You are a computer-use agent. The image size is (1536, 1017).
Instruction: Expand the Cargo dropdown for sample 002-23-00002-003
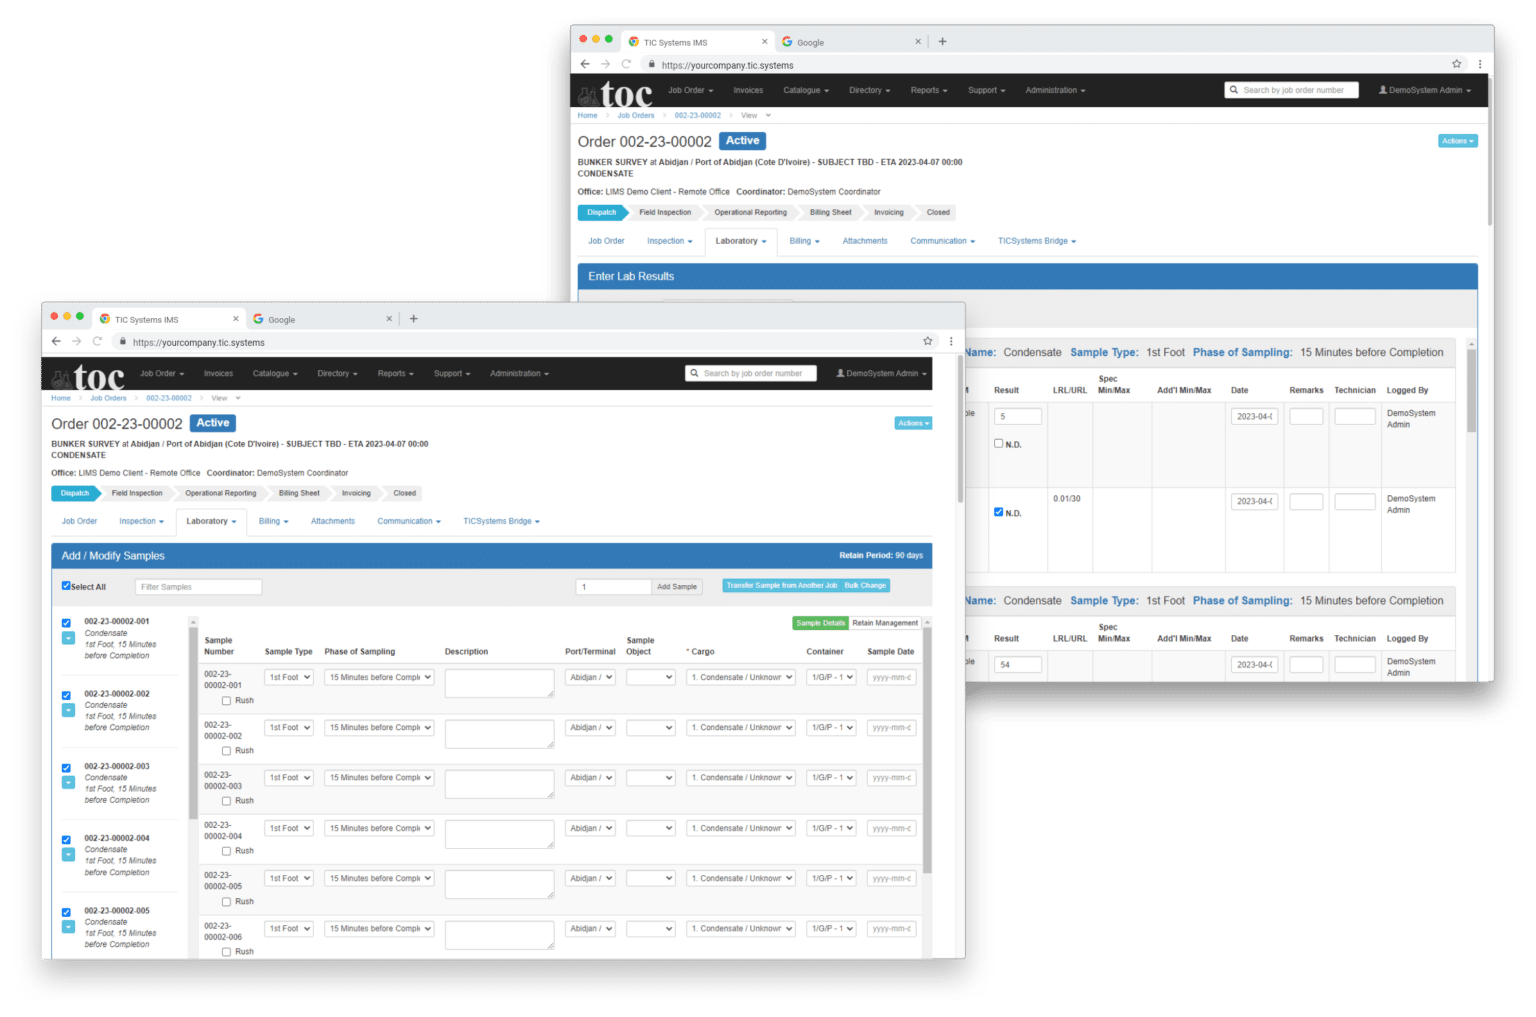741,778
